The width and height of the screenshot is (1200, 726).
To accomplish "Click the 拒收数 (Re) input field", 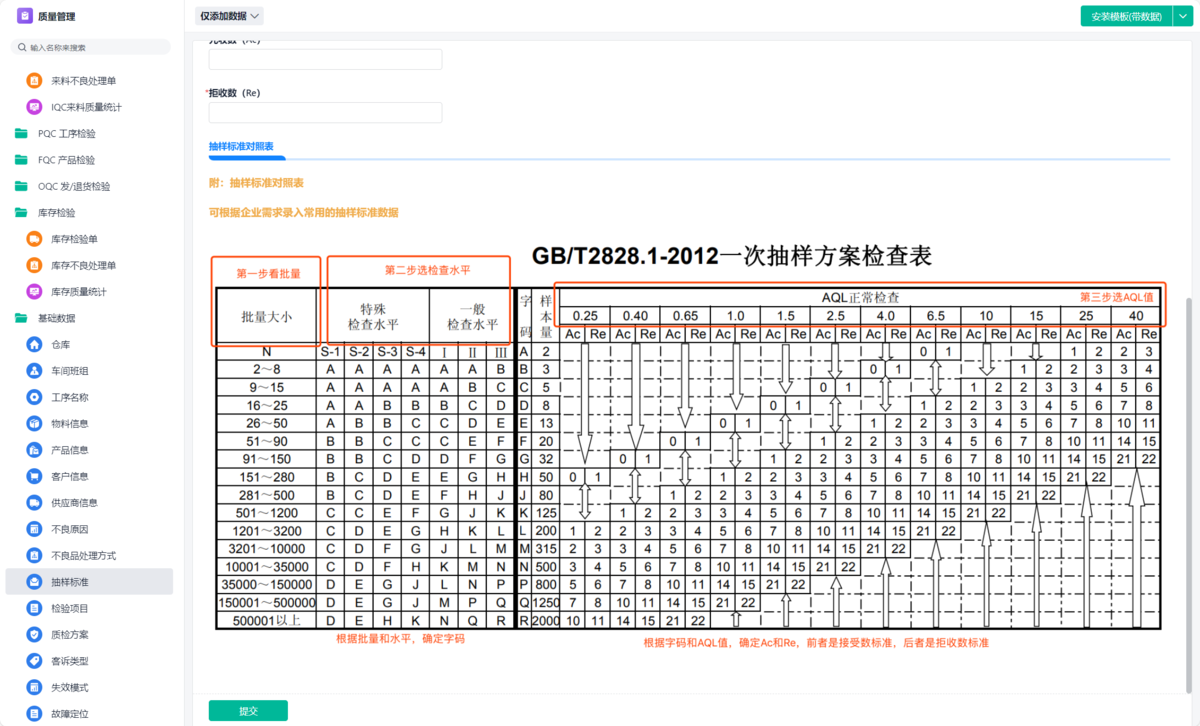I will point(325,113).
